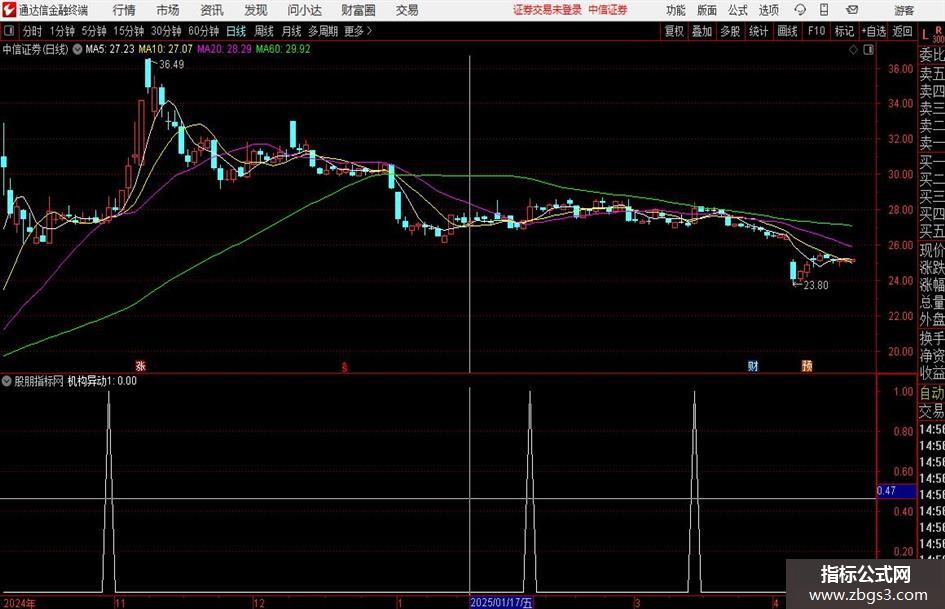Toggle the left sidebar panel icon

(9, 31)
